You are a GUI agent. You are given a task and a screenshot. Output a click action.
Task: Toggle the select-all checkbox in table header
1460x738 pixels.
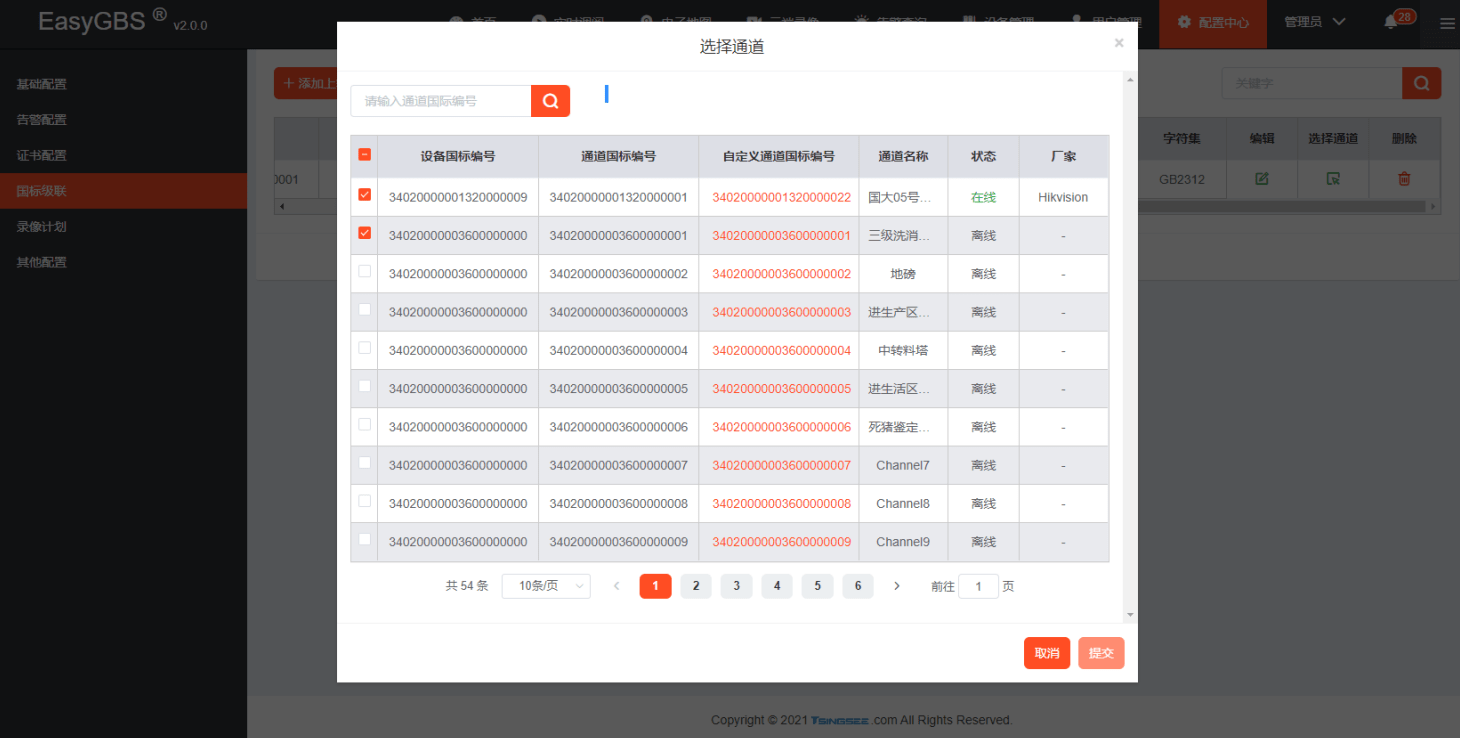pyautogui.click(x=364, y=155)
